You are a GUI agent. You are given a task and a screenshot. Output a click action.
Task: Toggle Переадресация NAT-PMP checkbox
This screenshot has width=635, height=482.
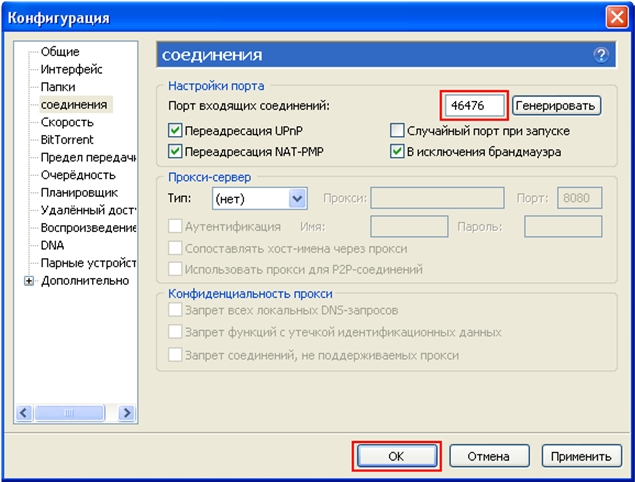click(176, 152)
